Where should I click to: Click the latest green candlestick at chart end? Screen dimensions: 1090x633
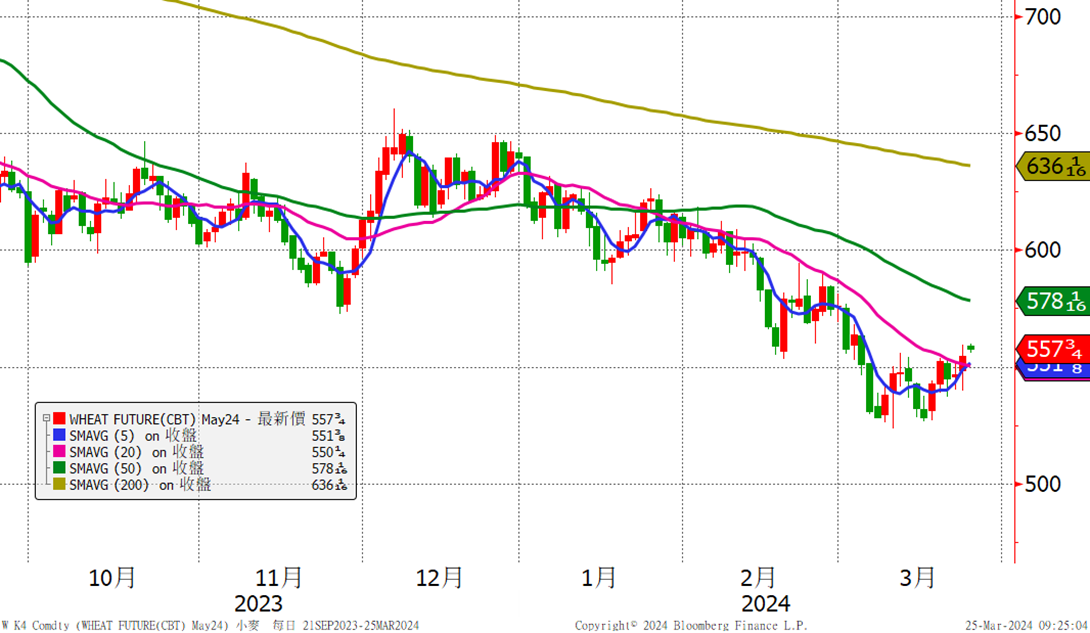[x=971, y=347]
